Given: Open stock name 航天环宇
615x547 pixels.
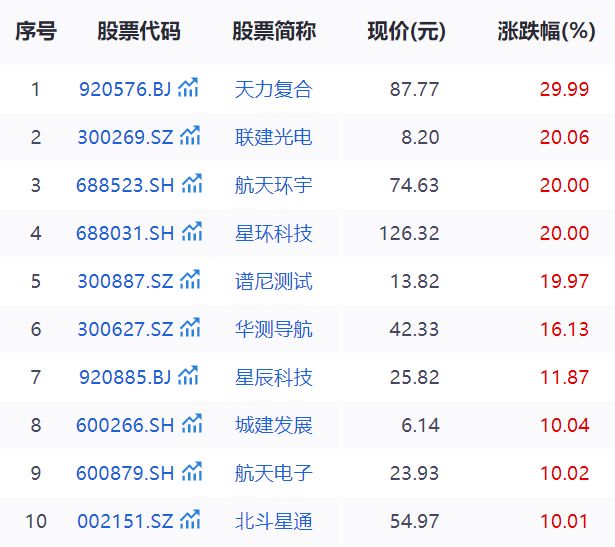Looking at the screenshot, I should tap(273, 185).
